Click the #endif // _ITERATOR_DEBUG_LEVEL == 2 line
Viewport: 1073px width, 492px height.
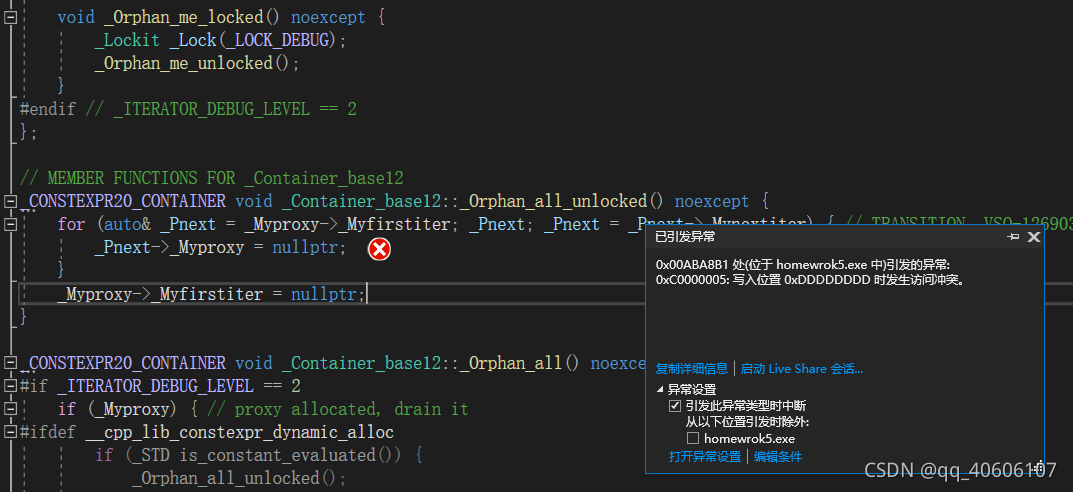[x=188, y=109]
